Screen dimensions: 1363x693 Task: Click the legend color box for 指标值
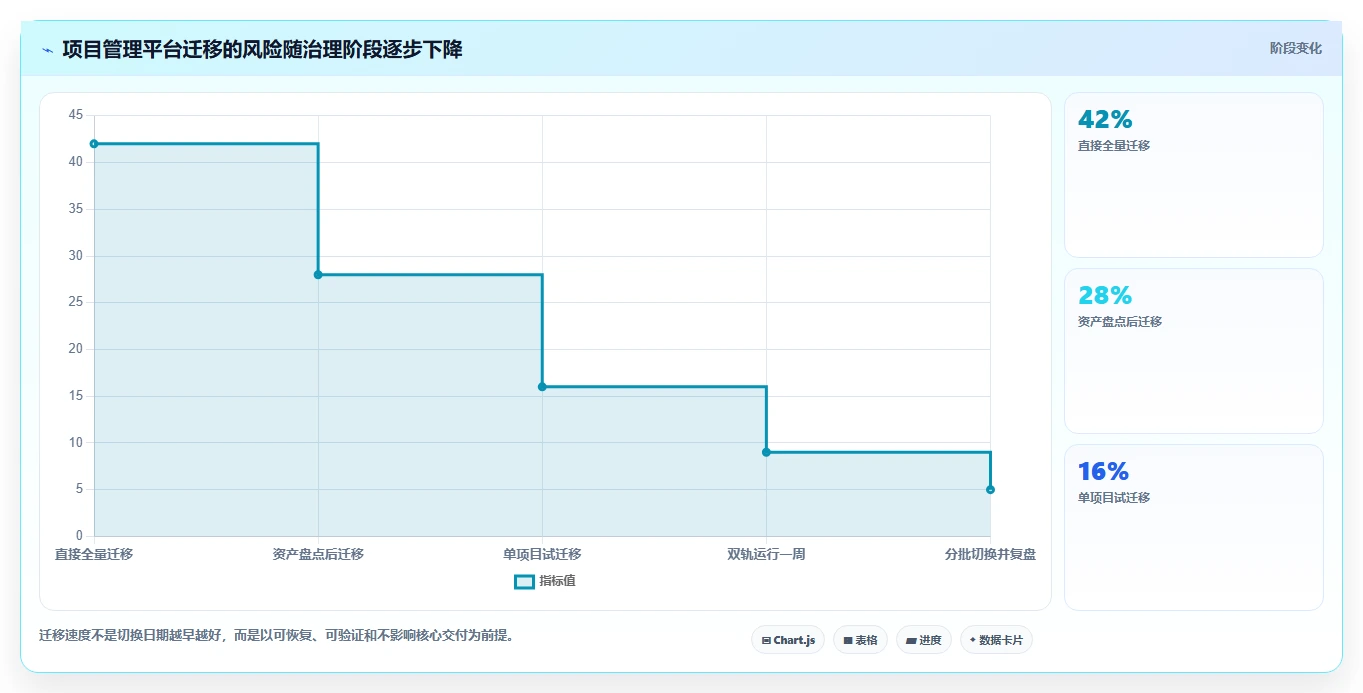tap(524, 582)
